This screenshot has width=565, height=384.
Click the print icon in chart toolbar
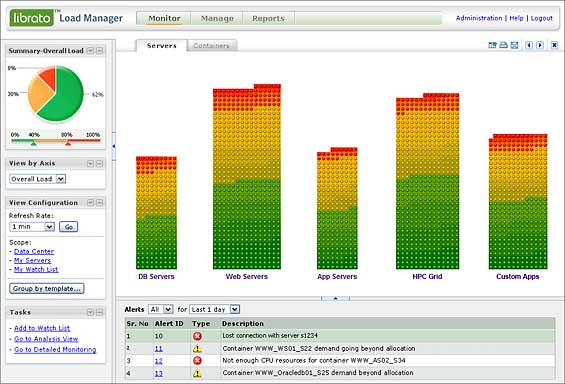(503, 45)
